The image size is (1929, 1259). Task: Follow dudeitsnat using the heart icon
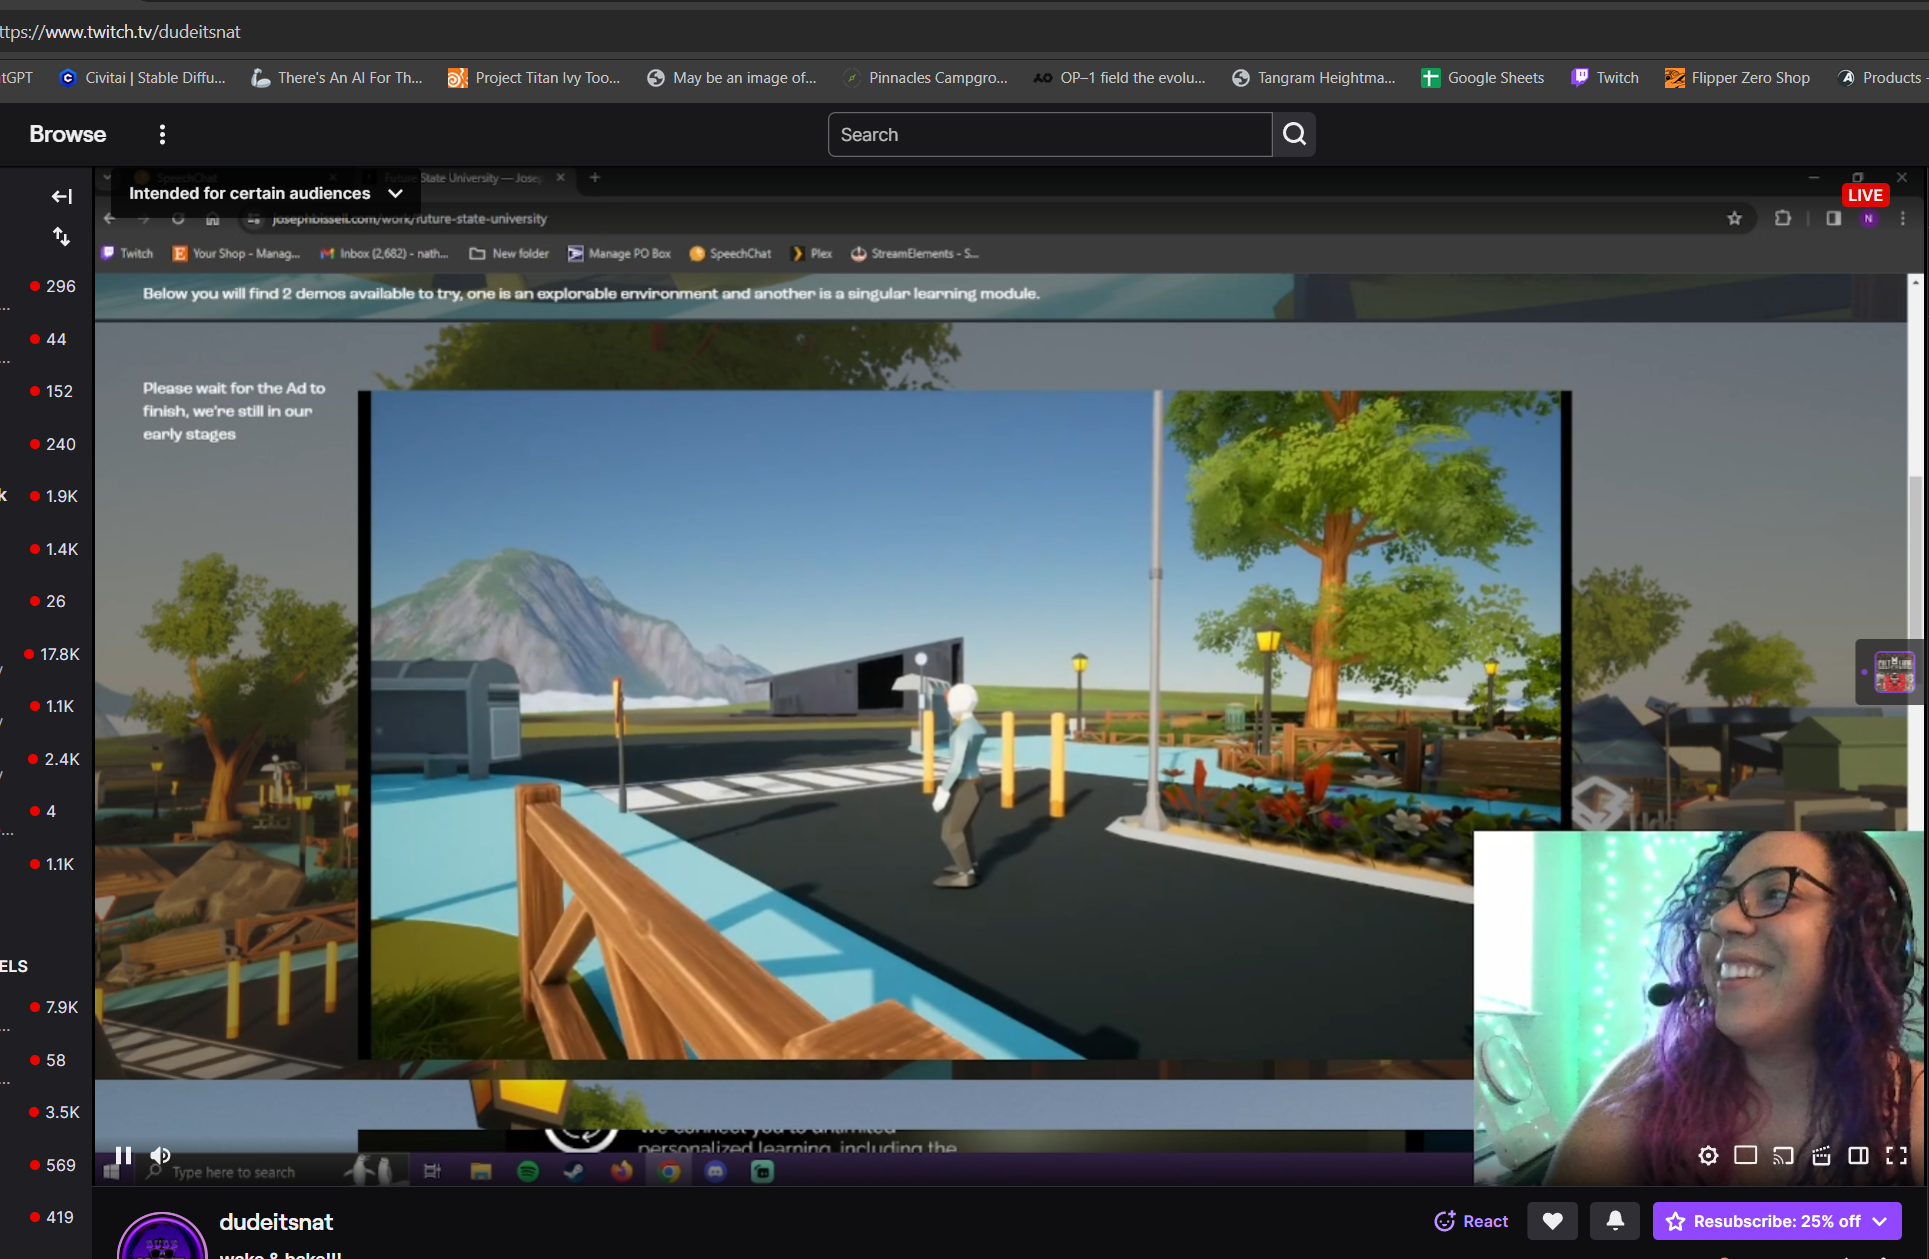point(1552,1221)
